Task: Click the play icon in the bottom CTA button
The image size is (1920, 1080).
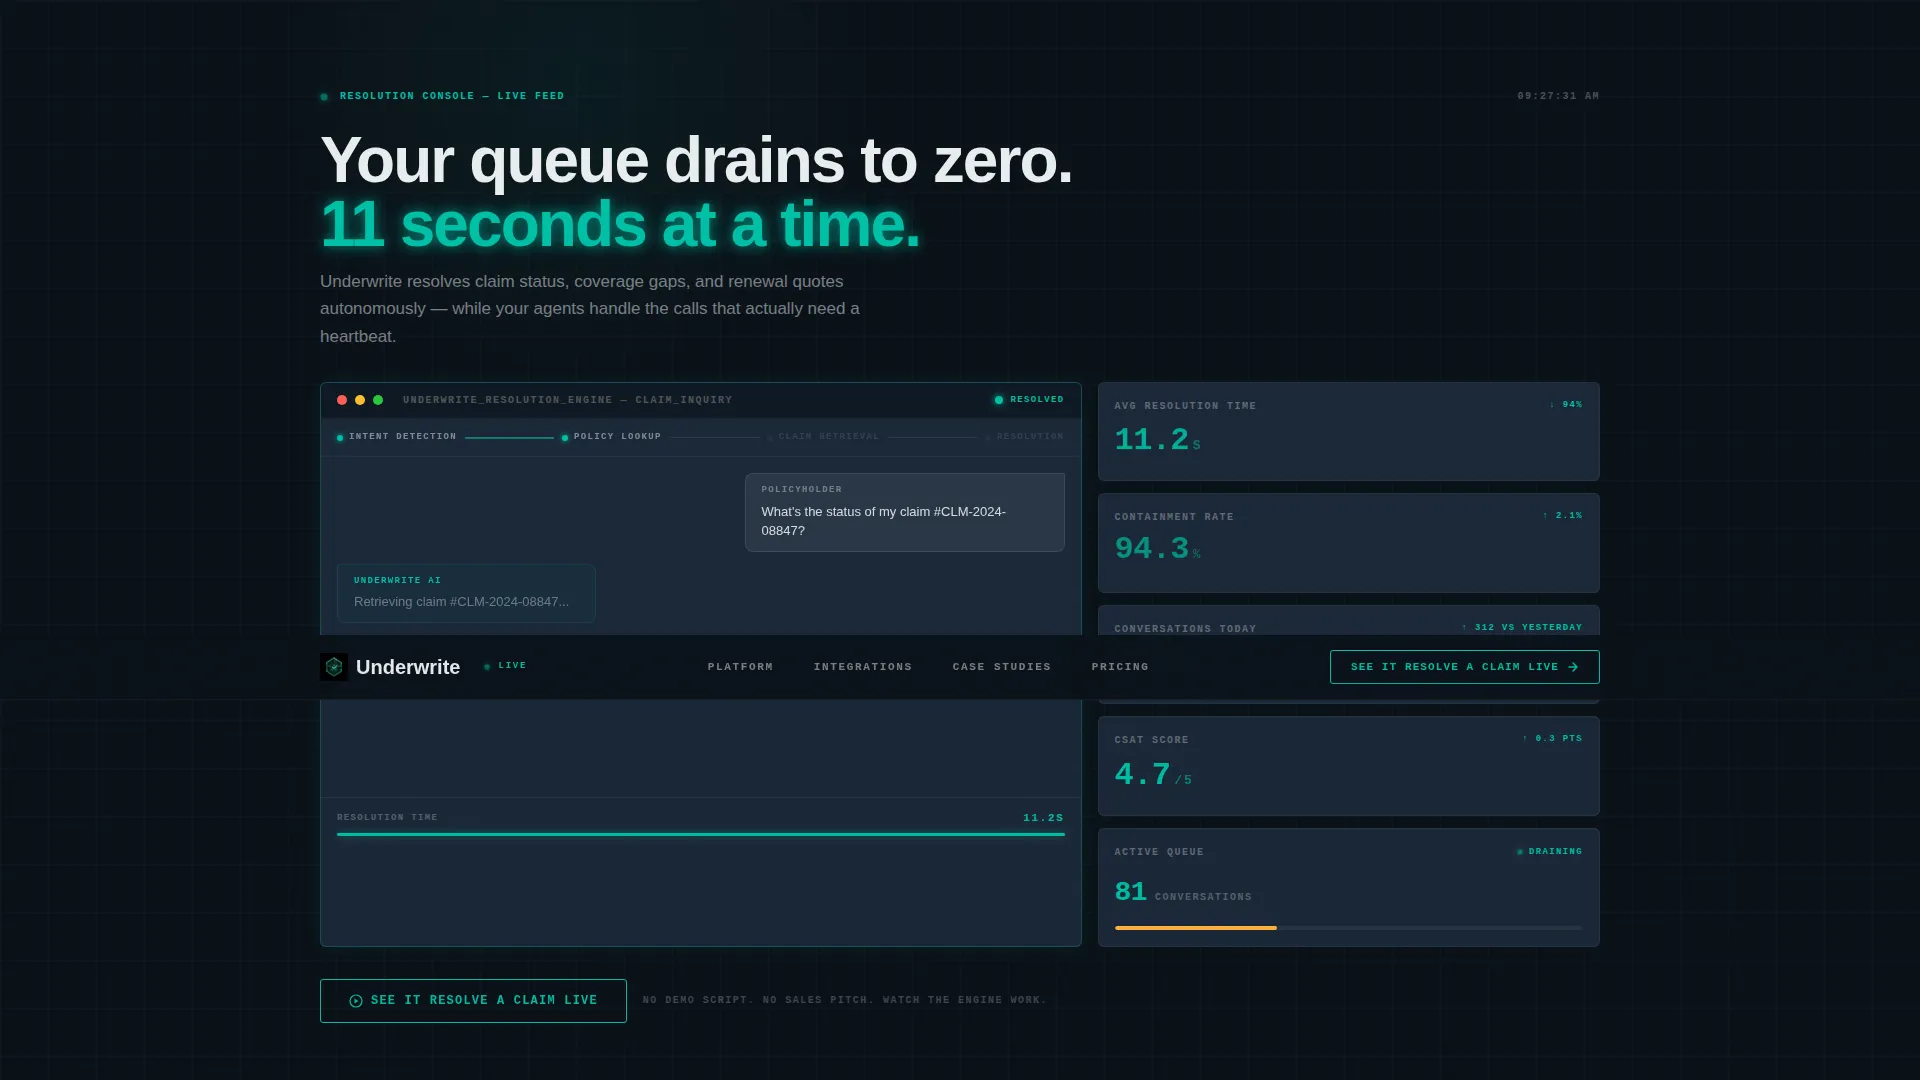Action: 356,1001
